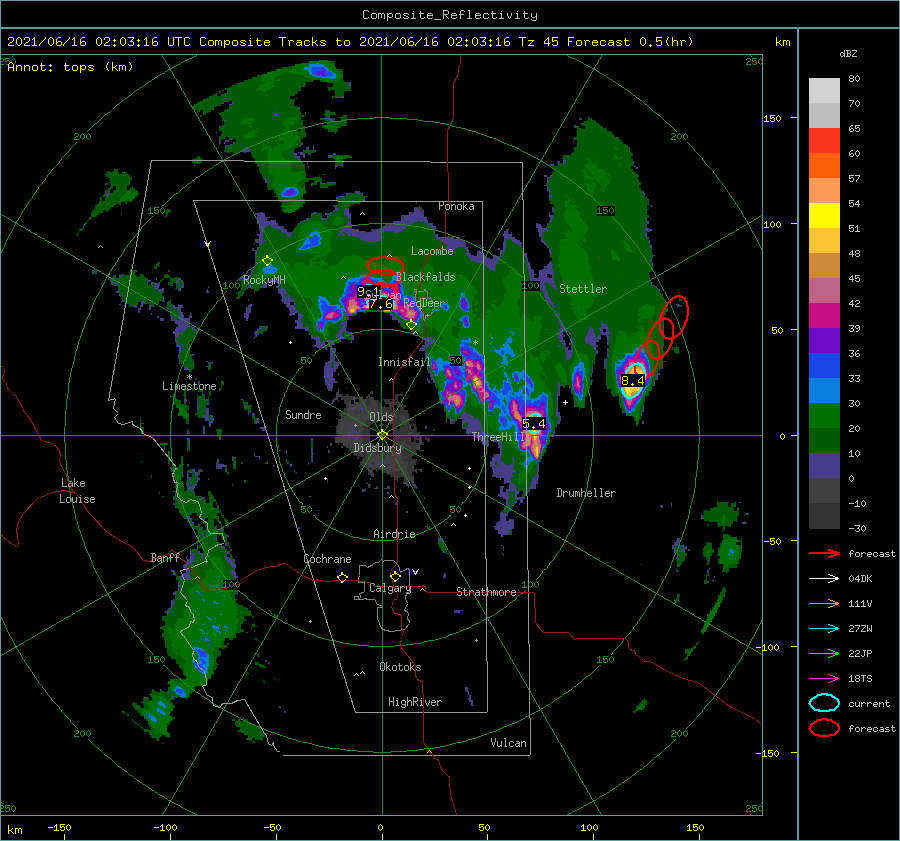This screenshot has height=841, width=900.
Task: Click the cyan storm ellipse labeled 8.4
Action: coord(634,380)
